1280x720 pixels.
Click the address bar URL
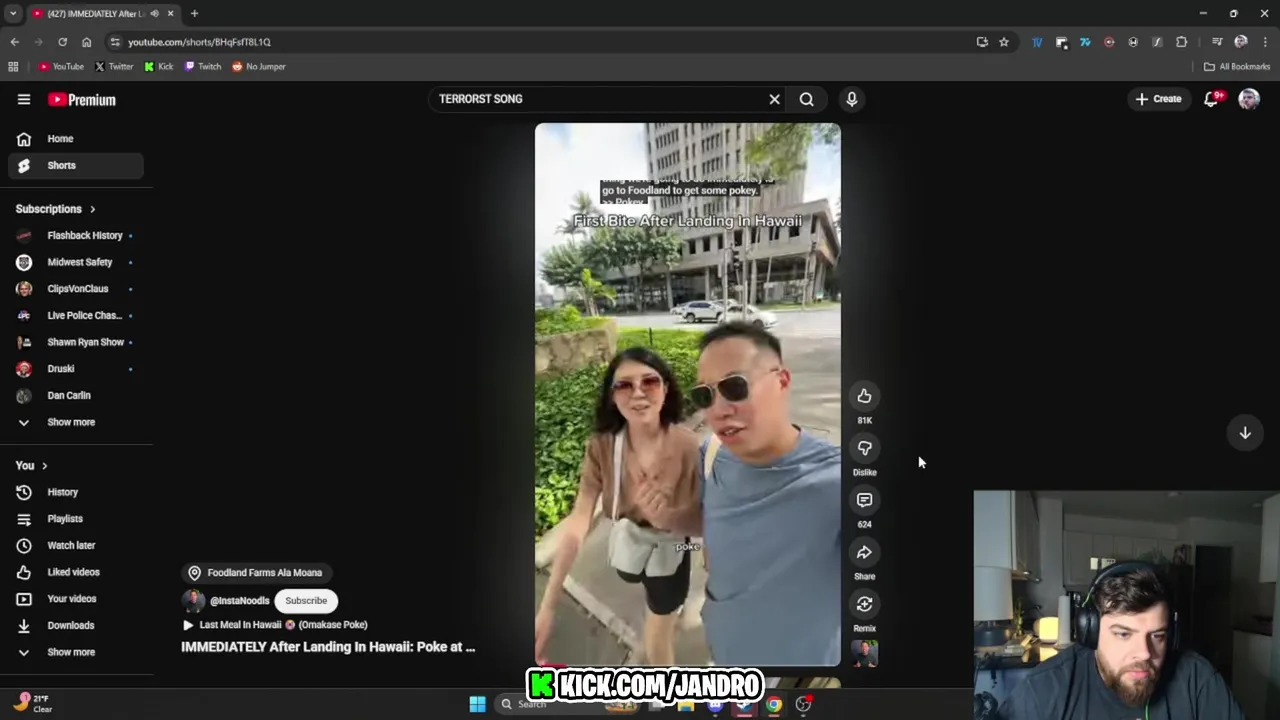click(x=199, y=42)
